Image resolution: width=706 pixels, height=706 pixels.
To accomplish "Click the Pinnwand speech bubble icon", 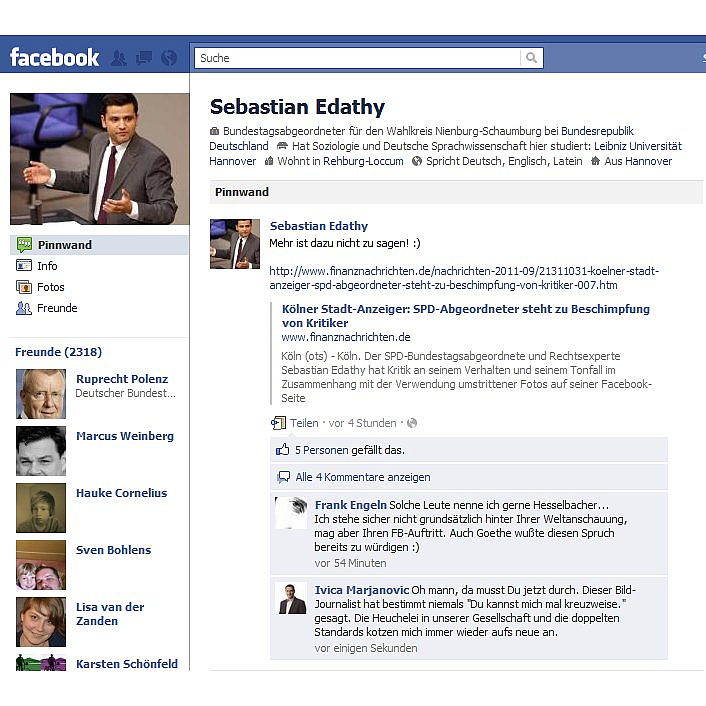I will pyautogui.click(x=24, y=245).
